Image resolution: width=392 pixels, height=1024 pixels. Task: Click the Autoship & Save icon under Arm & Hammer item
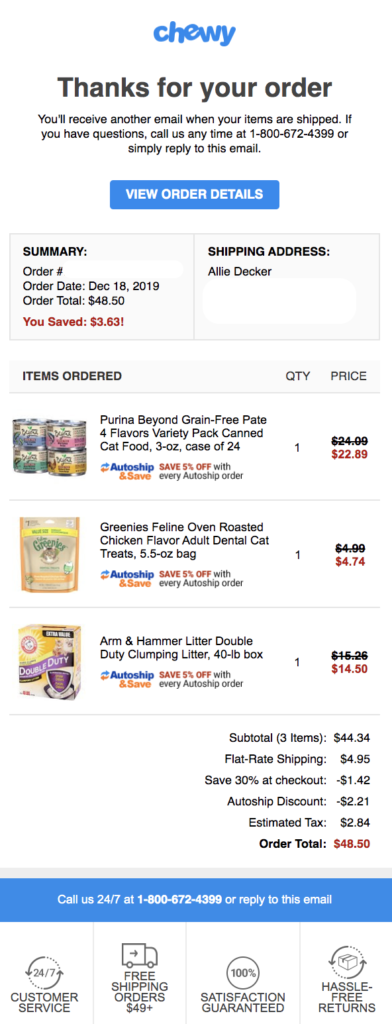point(127,679)
